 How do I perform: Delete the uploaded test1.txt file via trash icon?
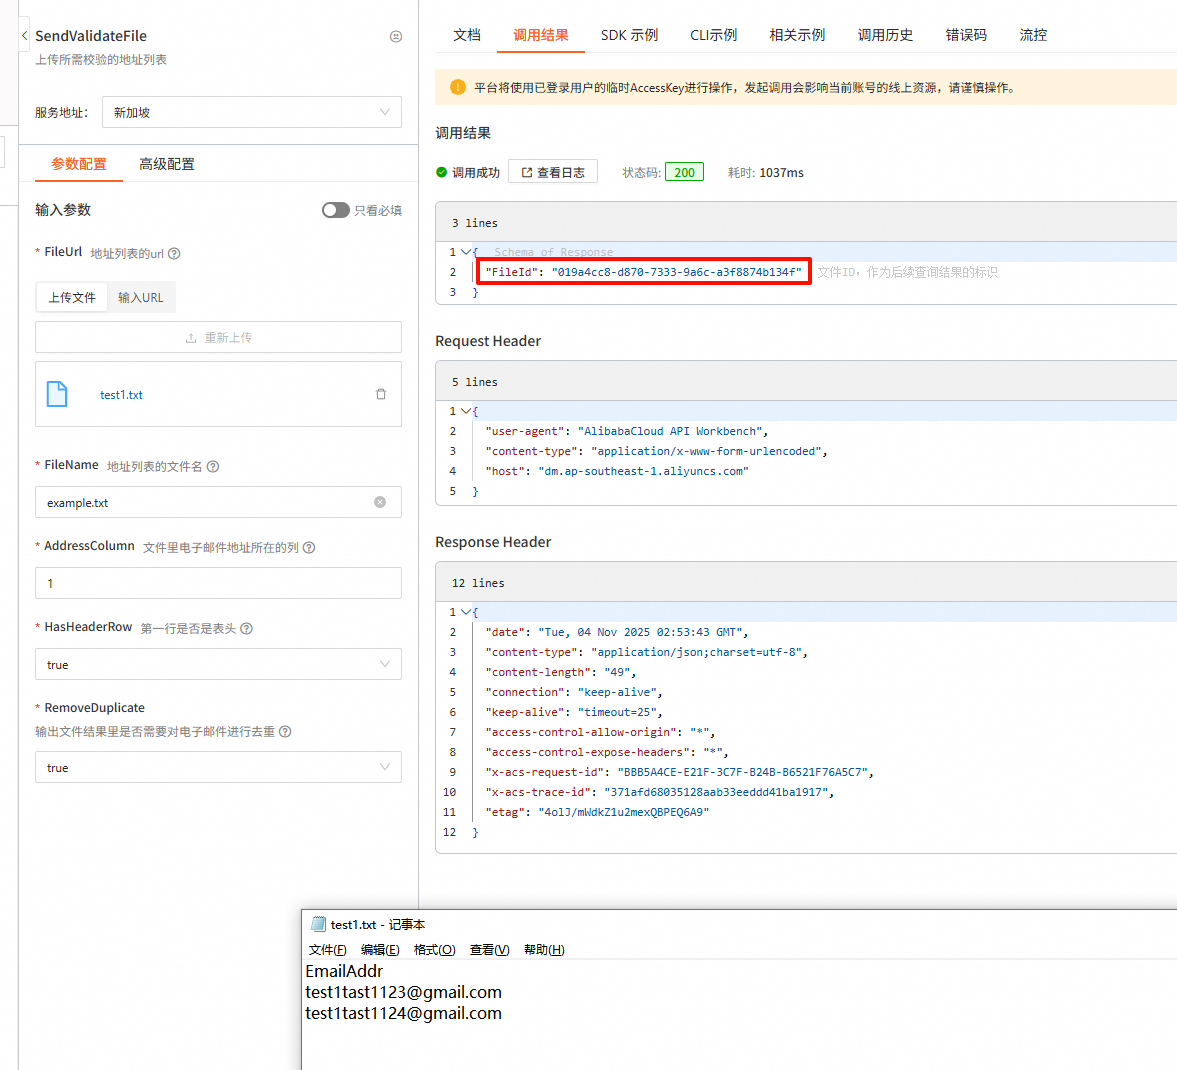381,394
